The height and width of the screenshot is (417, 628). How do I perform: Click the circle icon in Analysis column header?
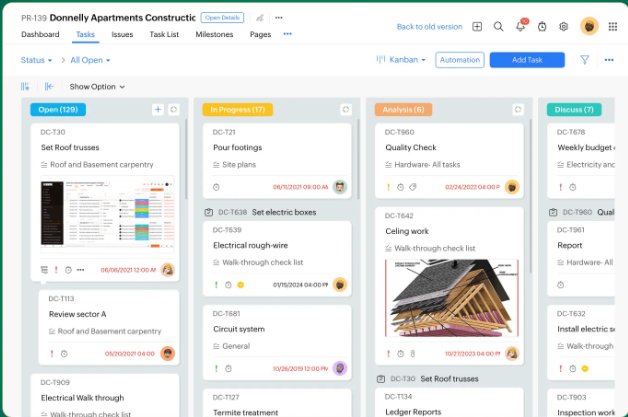click(x=518, y=109)
